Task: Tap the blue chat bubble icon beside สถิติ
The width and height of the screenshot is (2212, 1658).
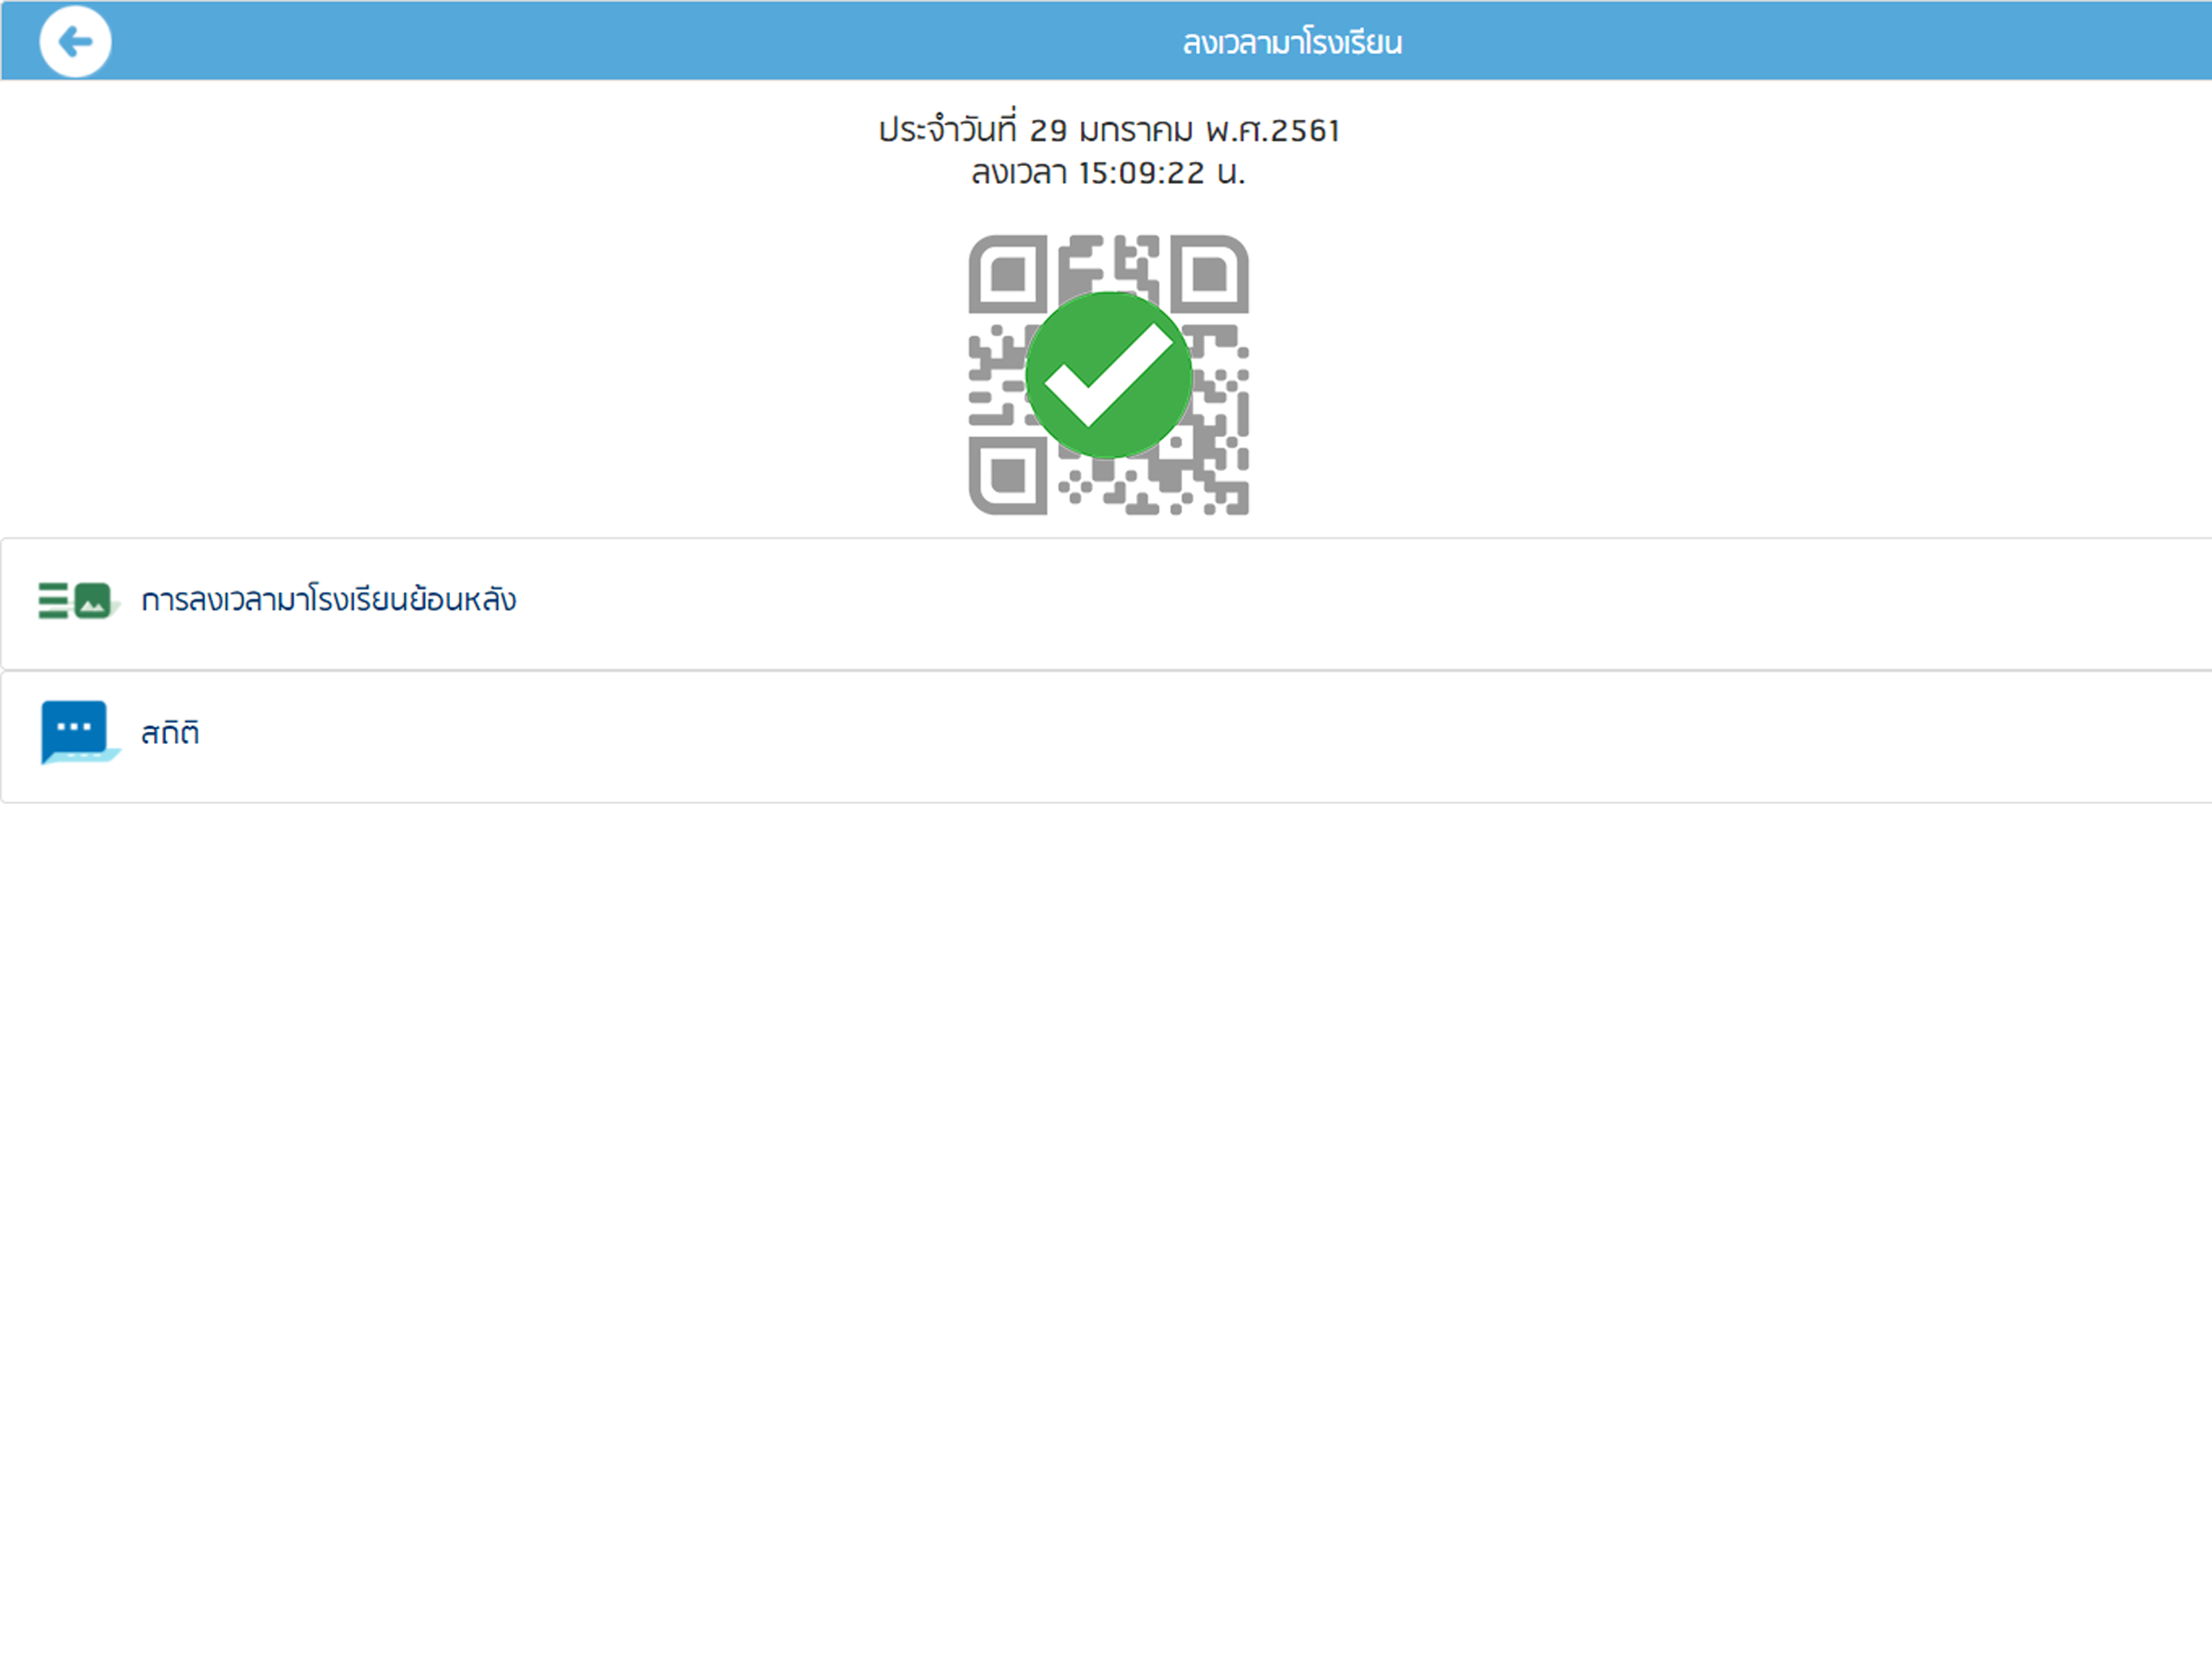Action: pyautogui.click(x=80, y=733)
